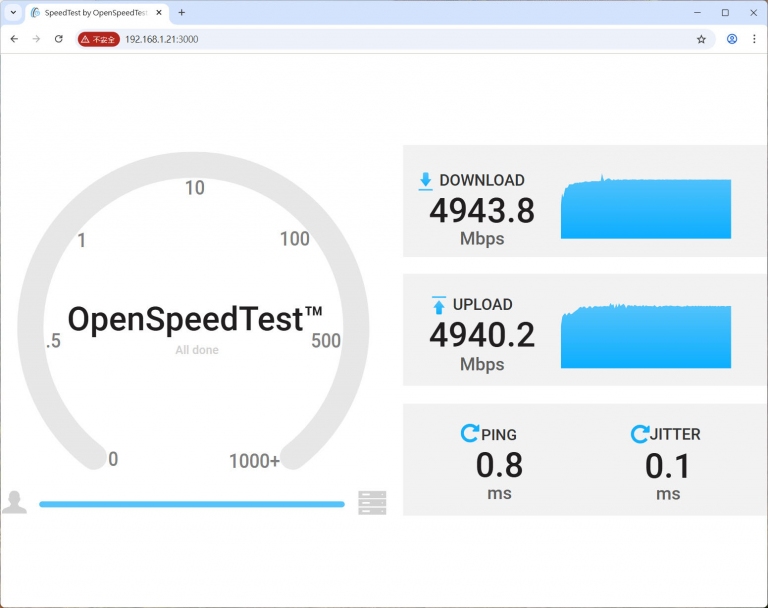Viewport: 768px width, 608px height.
Task: Click the server rack icon
Action: 372,503
